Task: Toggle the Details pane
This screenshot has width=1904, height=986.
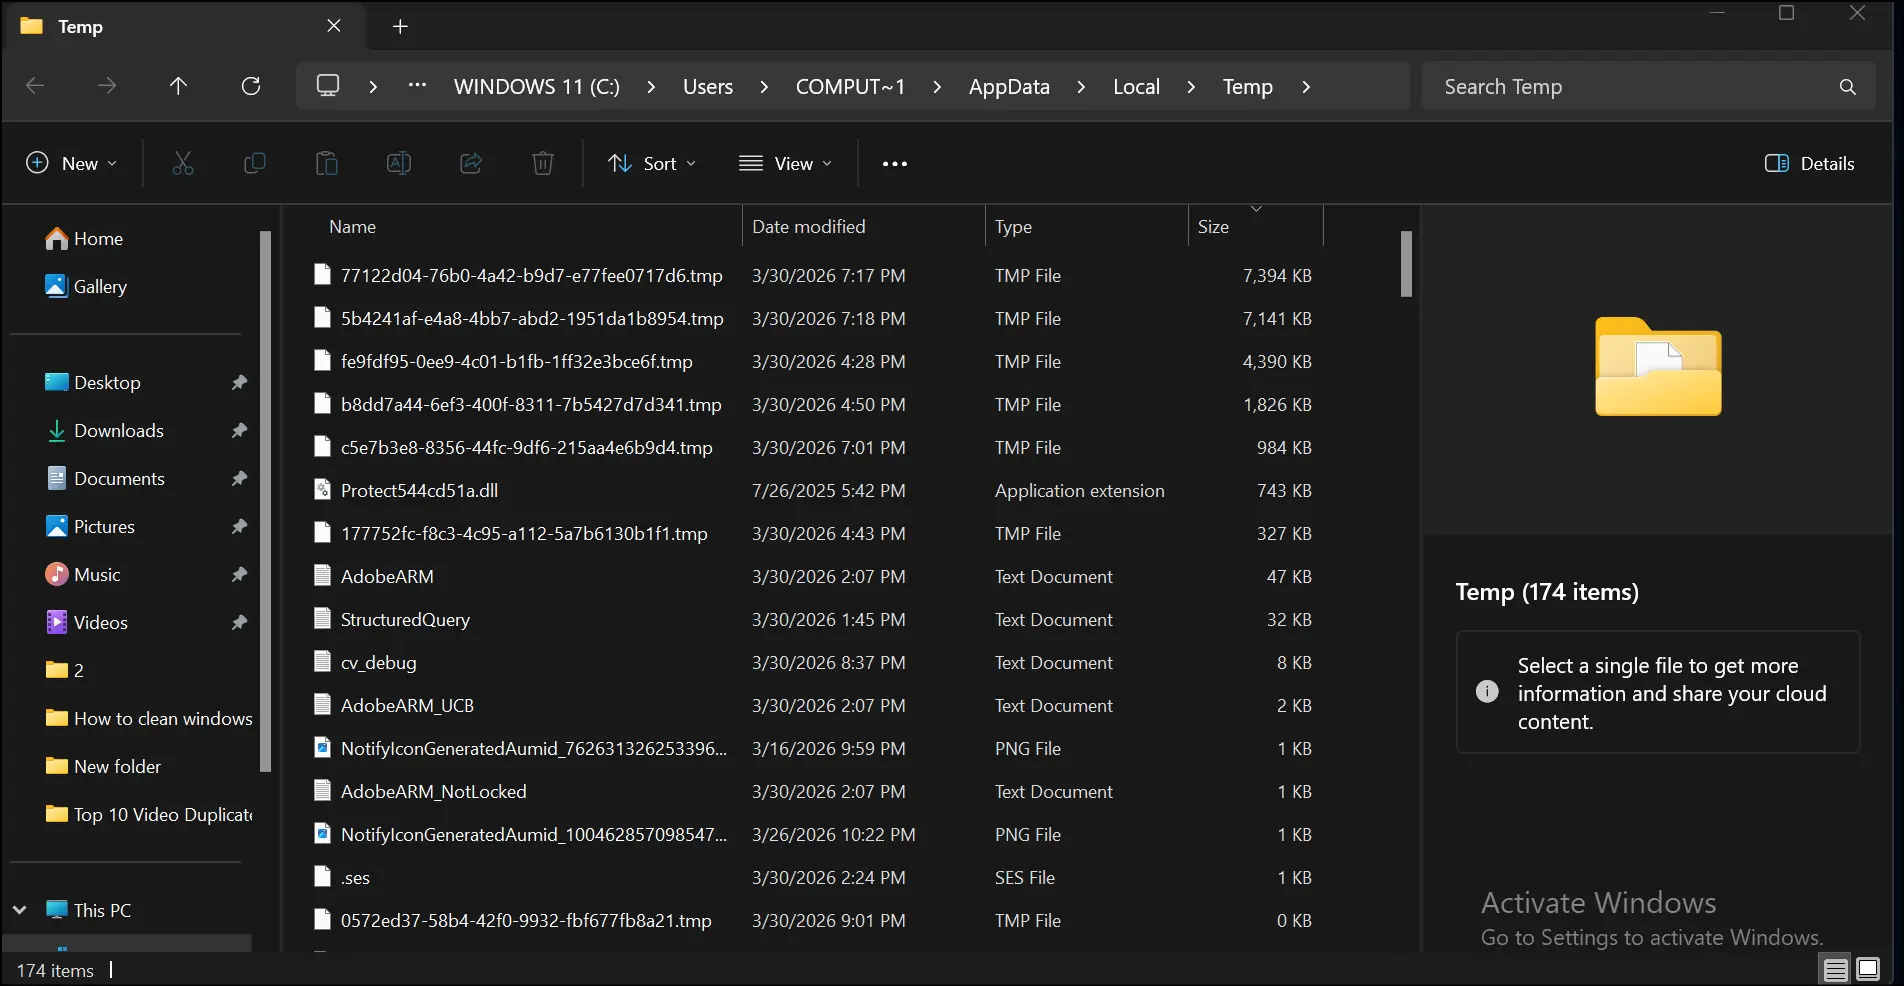Action: (1808, 163)
